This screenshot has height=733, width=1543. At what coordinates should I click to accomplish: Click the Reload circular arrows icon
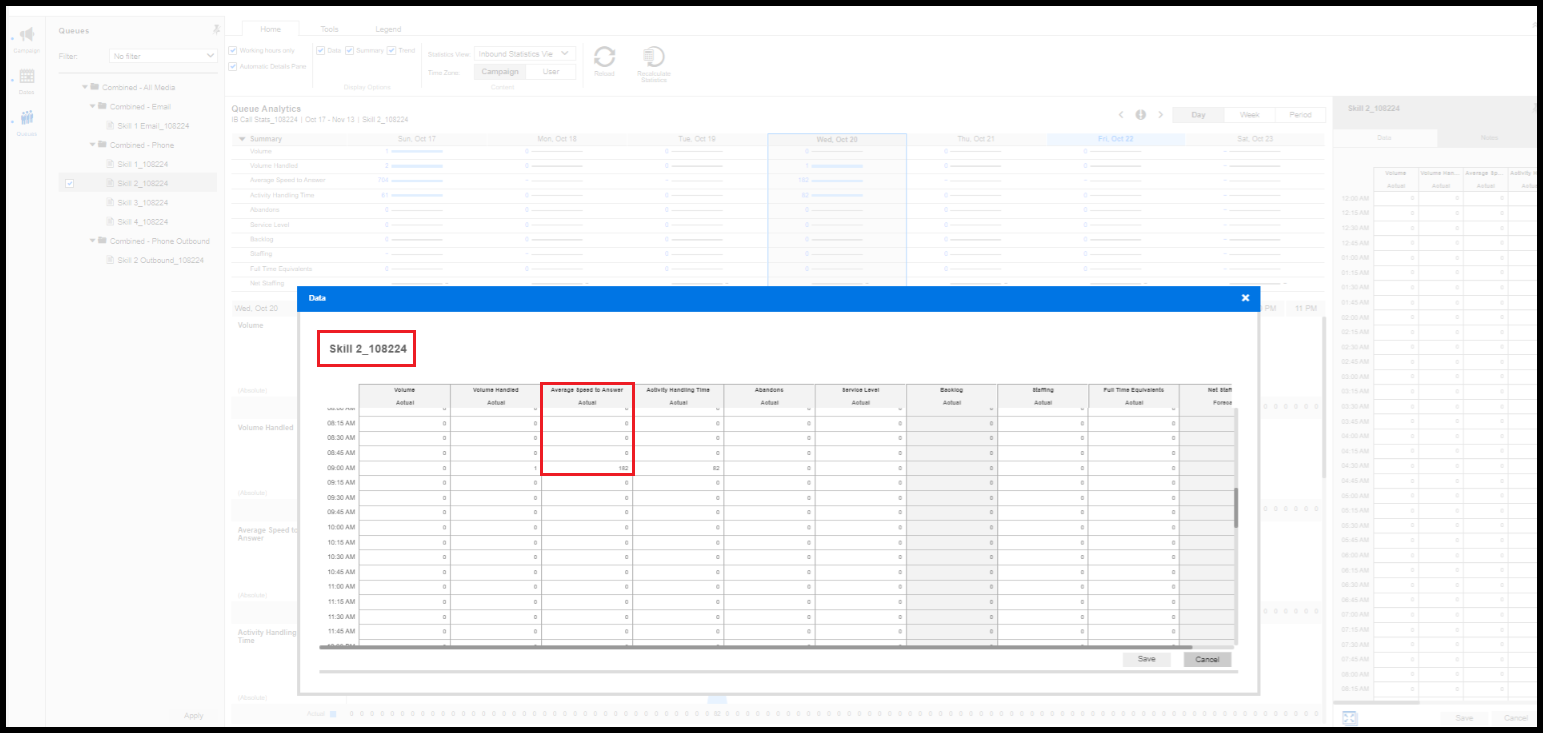[x=604, y=56]
